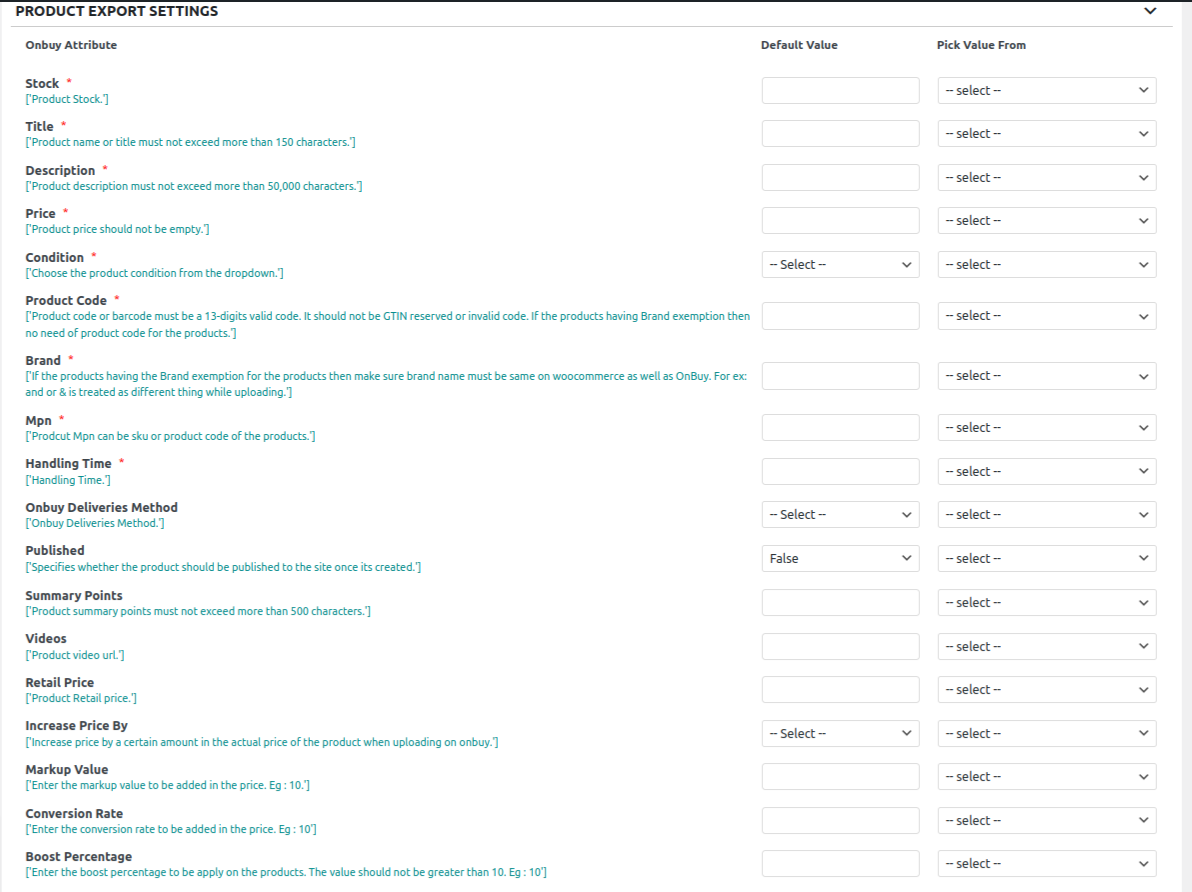The width and height of the screenshot is (1192, 892).
Task: Click the Videos default value field
Action: [x=840, y=646]
